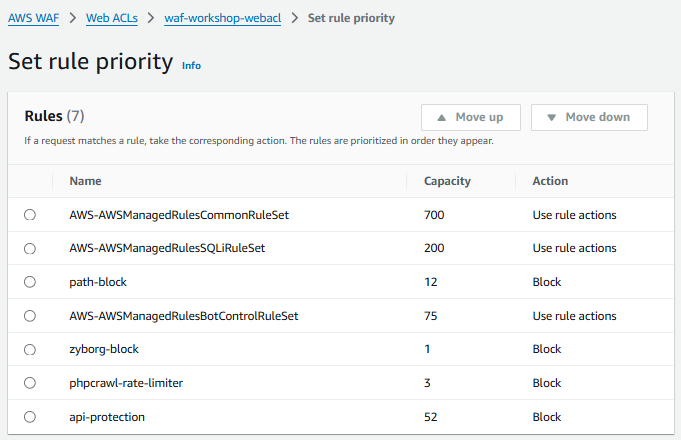Viewport: 681px width, 440px height.
Task: Click the Move down button
Action: click(588, 117)
